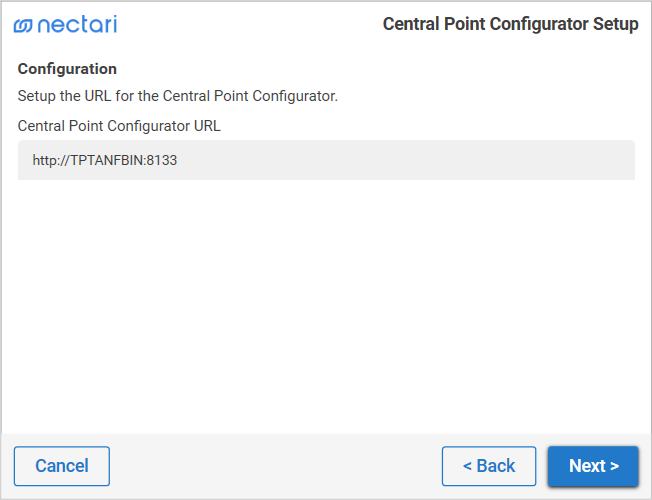Click the TPTANFBIN hostname in URL field
The width and height of the screenshot is (652, 500).
107,160
